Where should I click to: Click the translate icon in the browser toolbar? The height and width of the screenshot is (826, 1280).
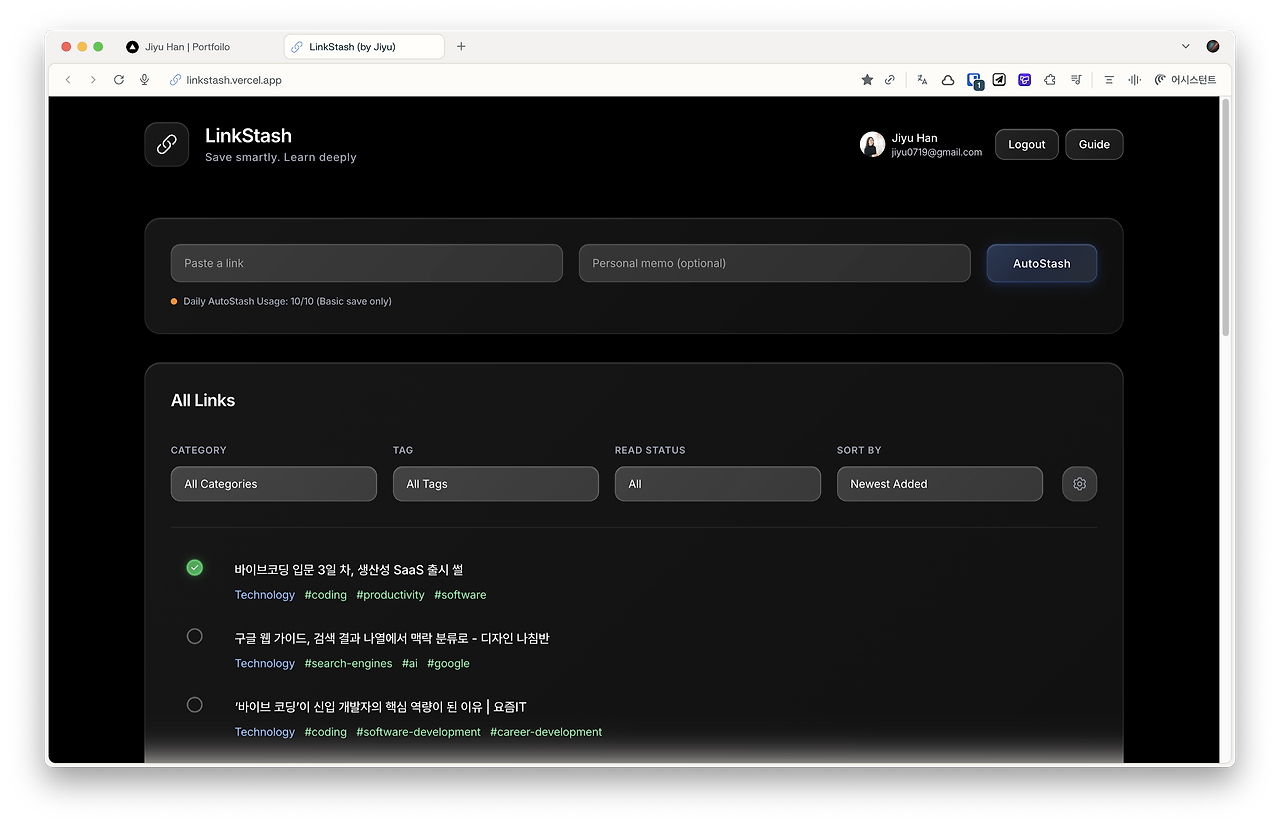(x=921, y=79)
